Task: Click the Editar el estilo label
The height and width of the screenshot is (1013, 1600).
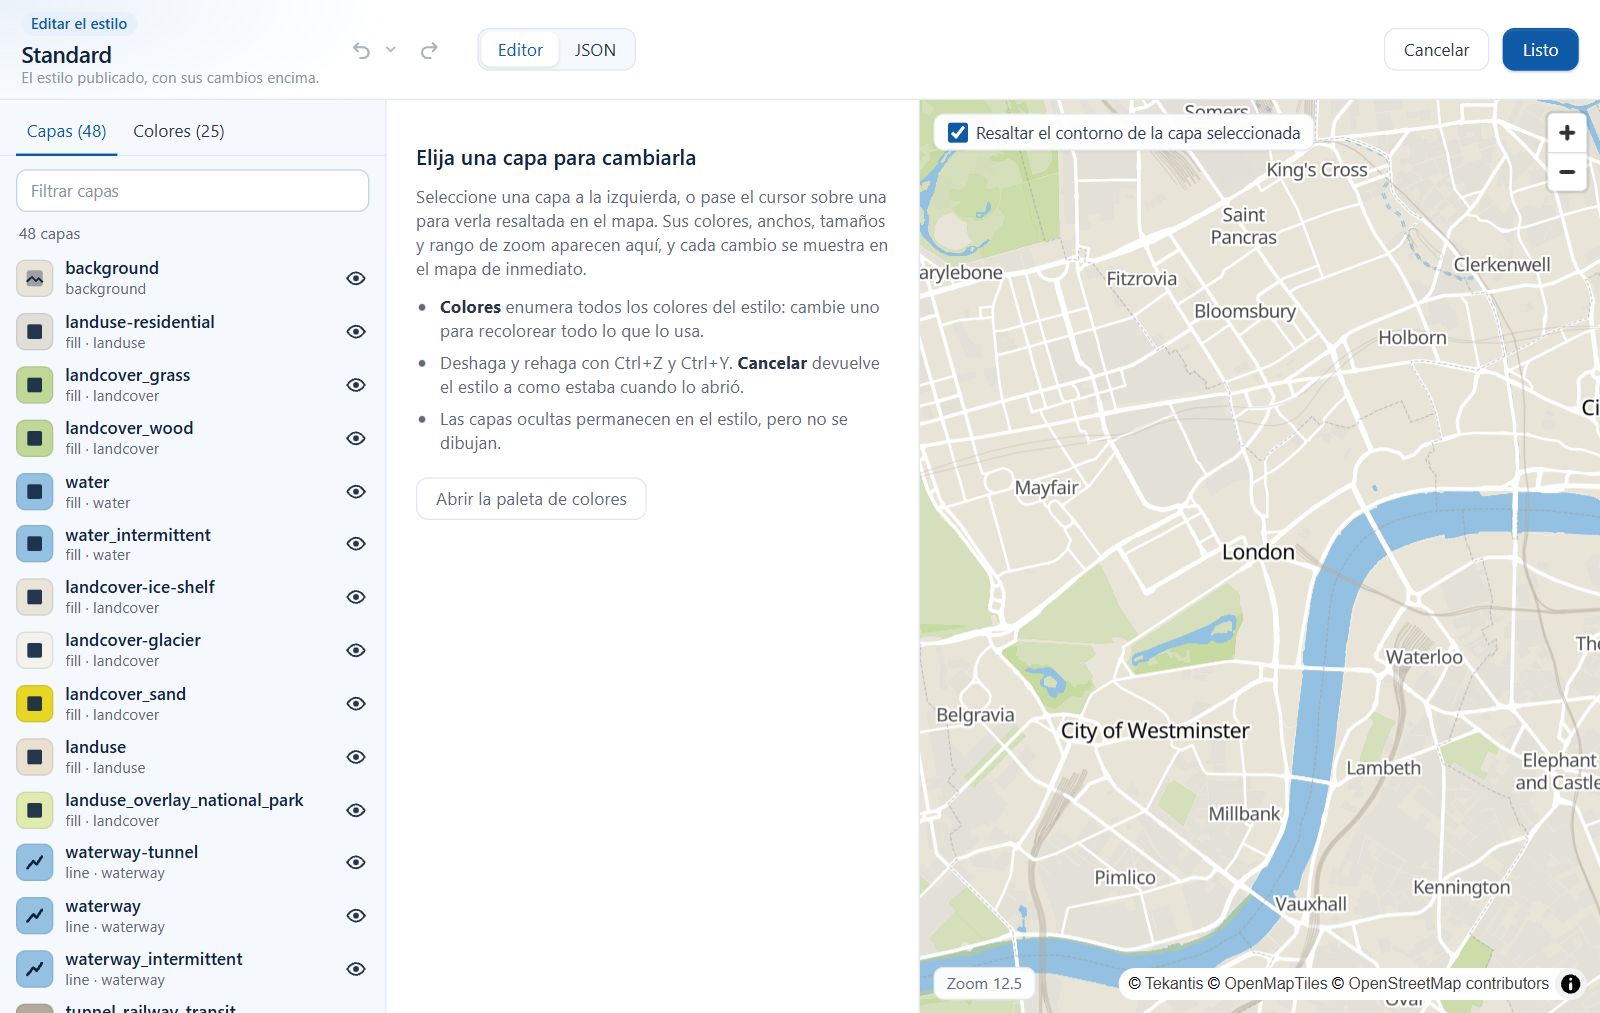Action: 79,24
